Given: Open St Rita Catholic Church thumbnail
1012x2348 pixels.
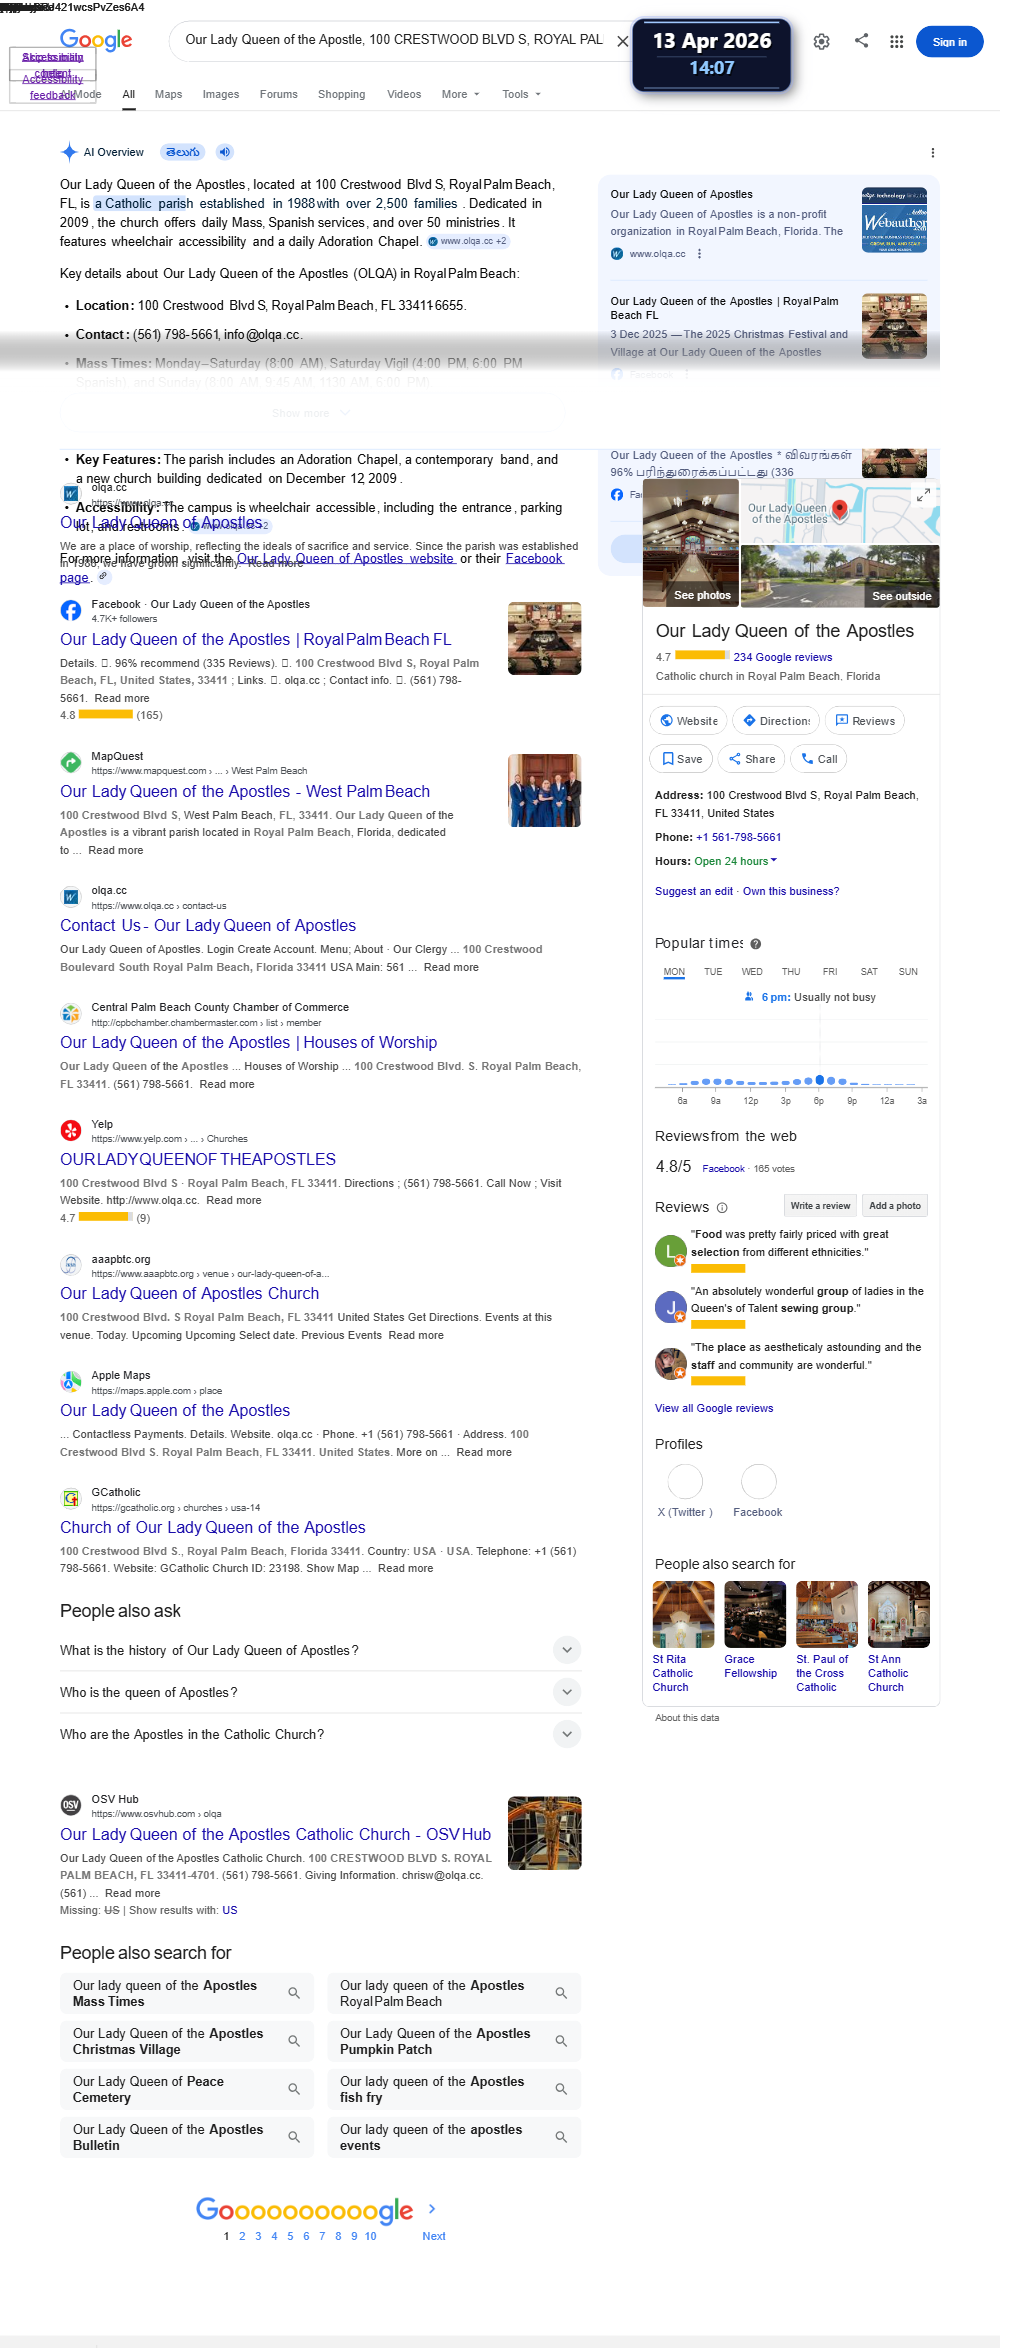Looking at the screenshot, I should (x=683, y=1614).
